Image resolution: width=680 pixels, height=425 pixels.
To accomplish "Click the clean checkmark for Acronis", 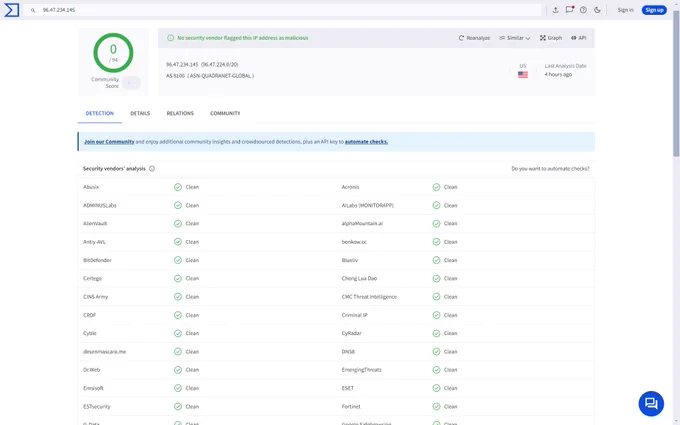I will (x=436, y=187).
